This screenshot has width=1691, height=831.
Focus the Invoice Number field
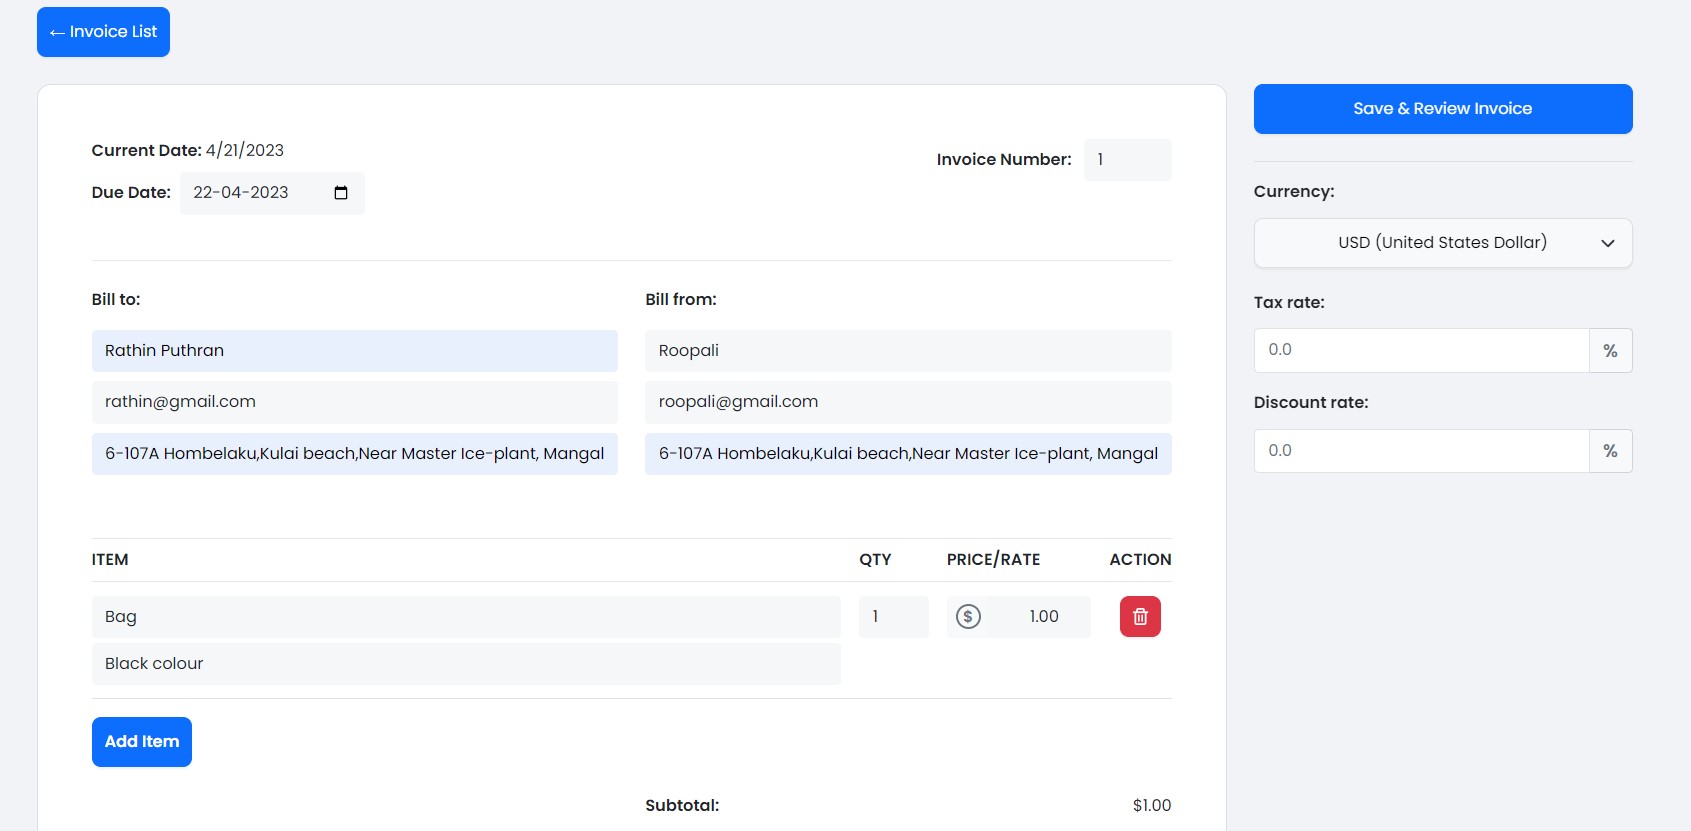tap(1127, 160)
